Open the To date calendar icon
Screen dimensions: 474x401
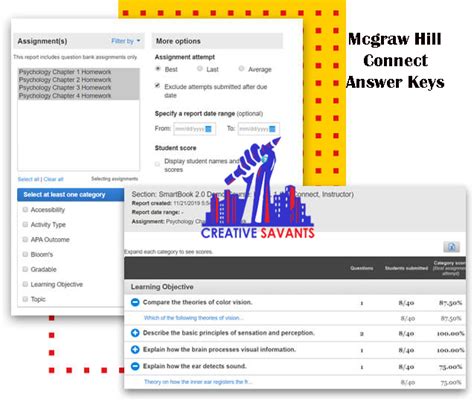click(272, 129)
